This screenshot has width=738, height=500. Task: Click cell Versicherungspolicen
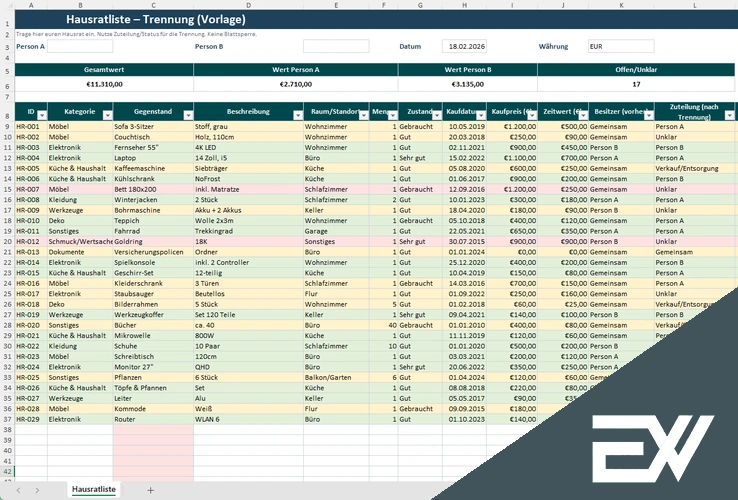point(153,252)
